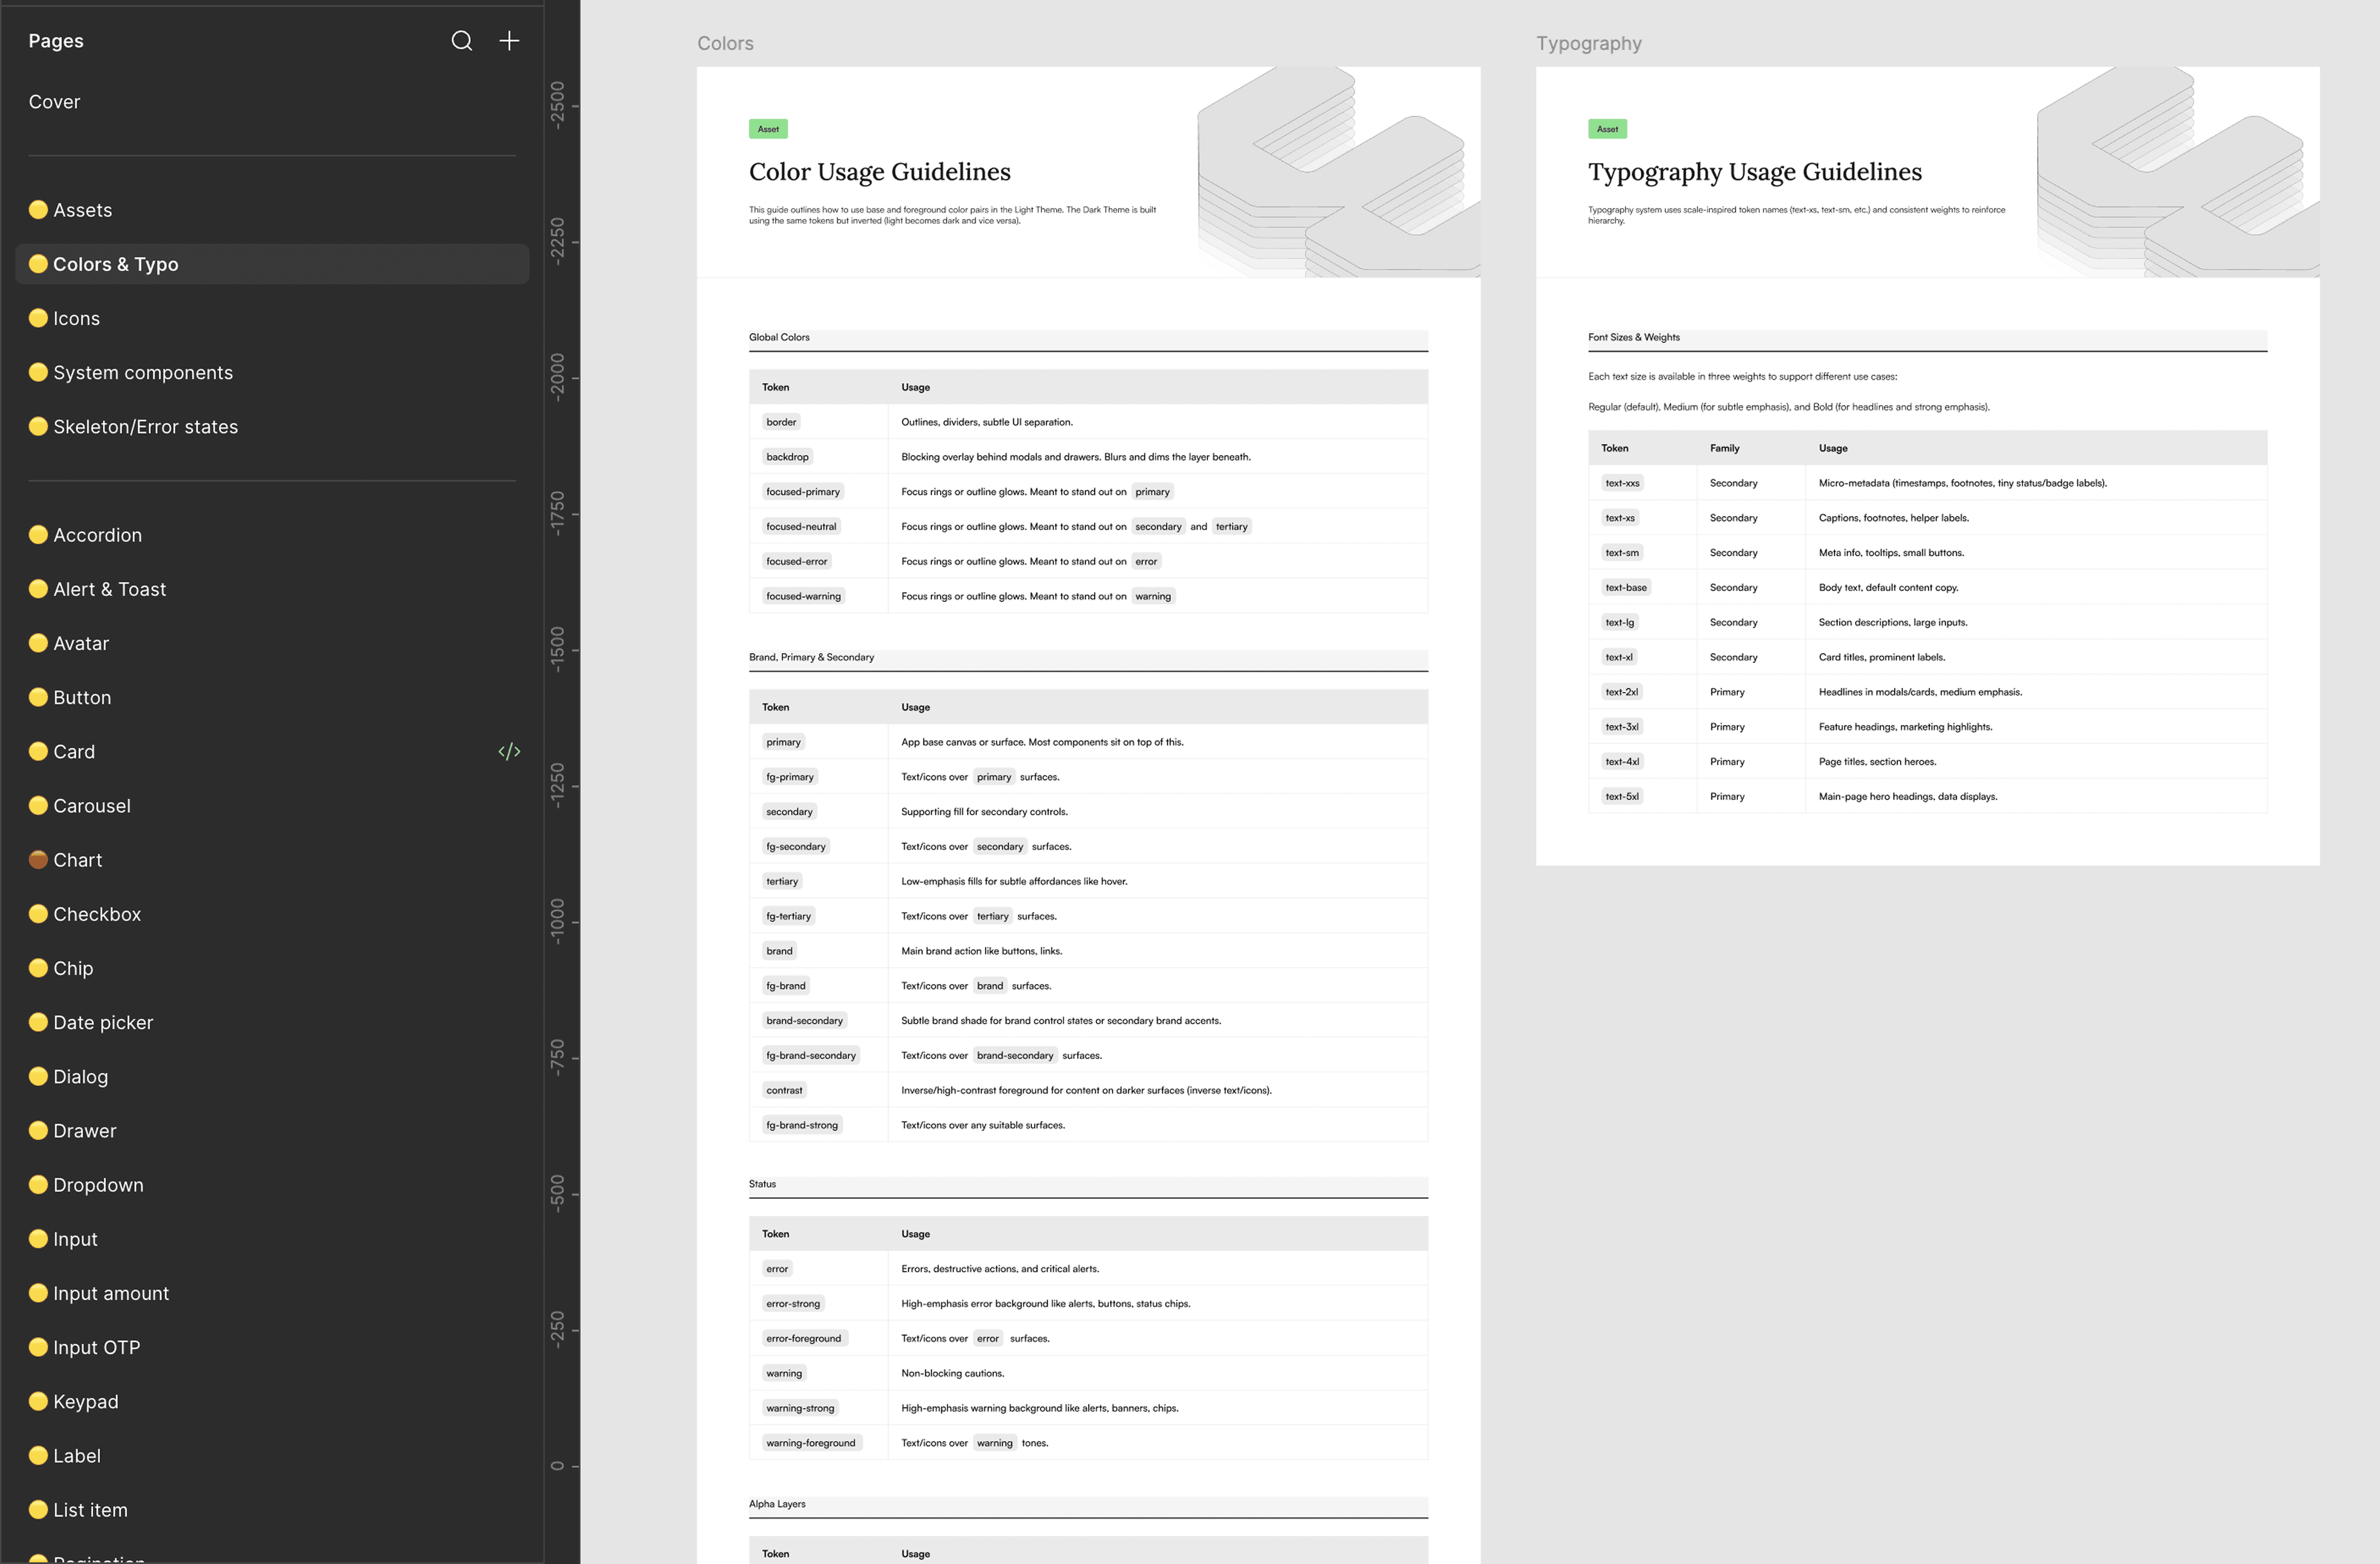2380x1564 pixels.
Task: Open the Skeleton/Error states page
Action: pos(272,427)
